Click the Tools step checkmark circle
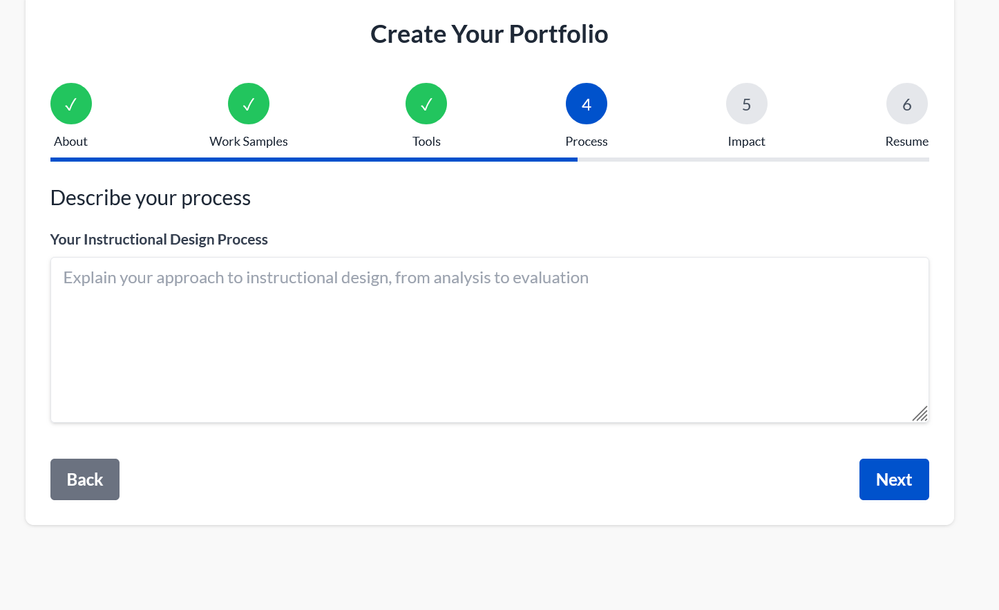 (x=426, y=104)
